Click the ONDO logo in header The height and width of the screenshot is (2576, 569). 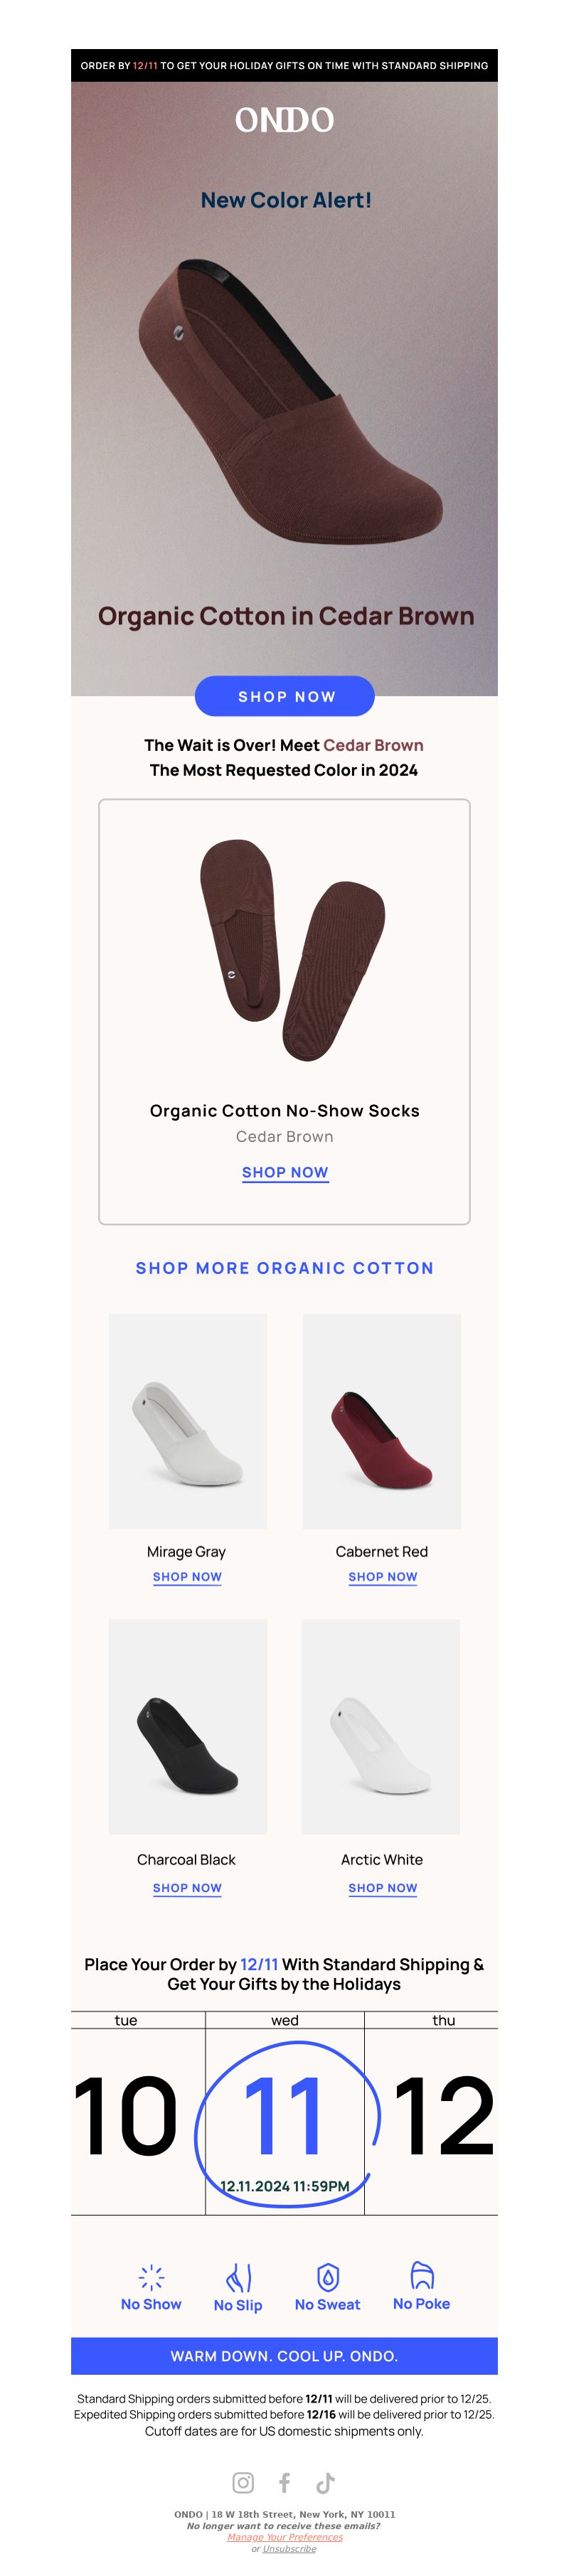[284, 120]
